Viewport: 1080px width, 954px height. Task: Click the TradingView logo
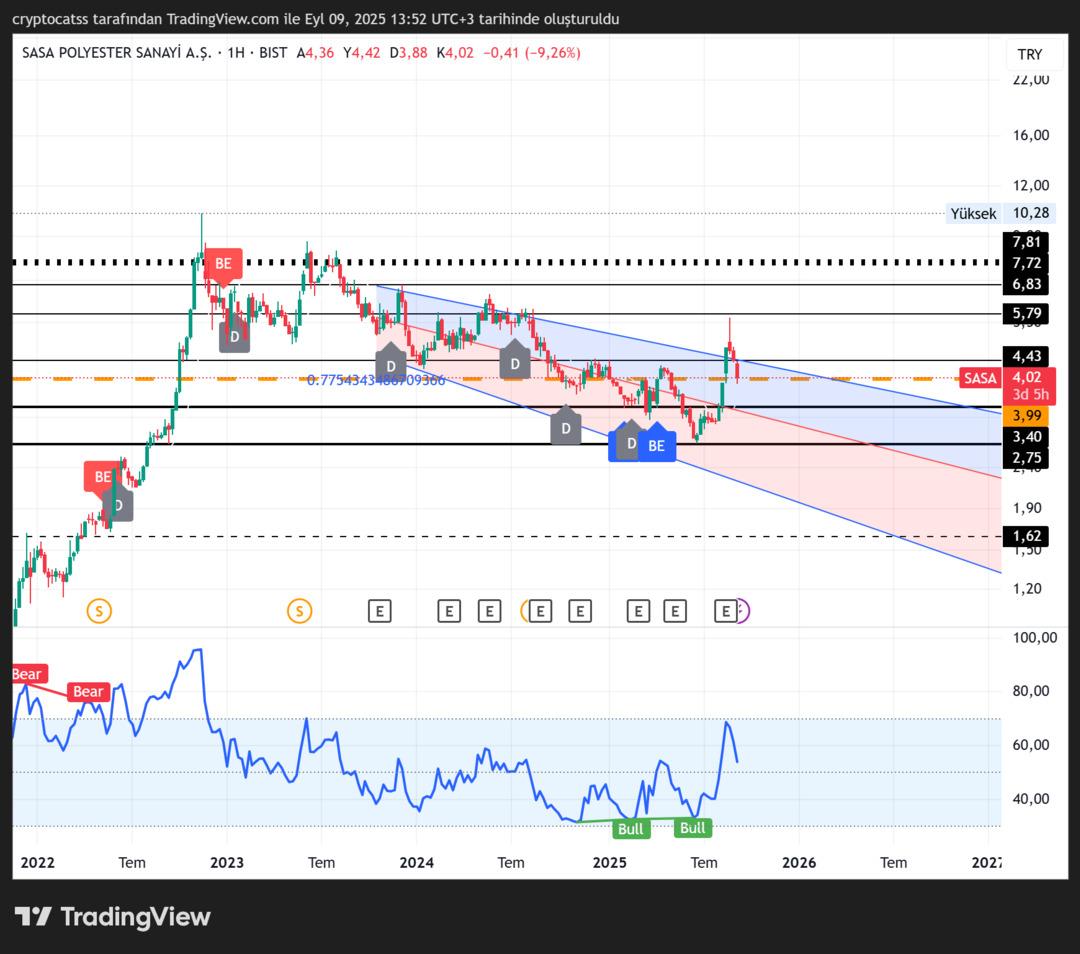[x=112, y=917]
